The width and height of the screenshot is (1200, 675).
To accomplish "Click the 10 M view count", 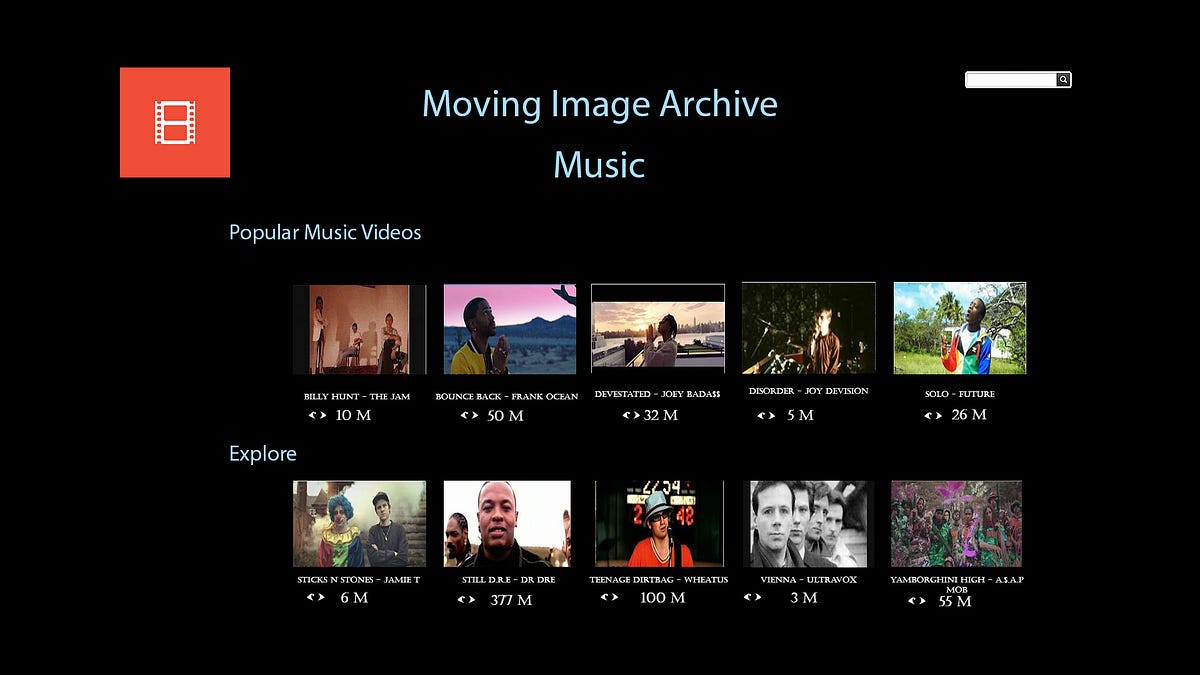I will [353, 415].
